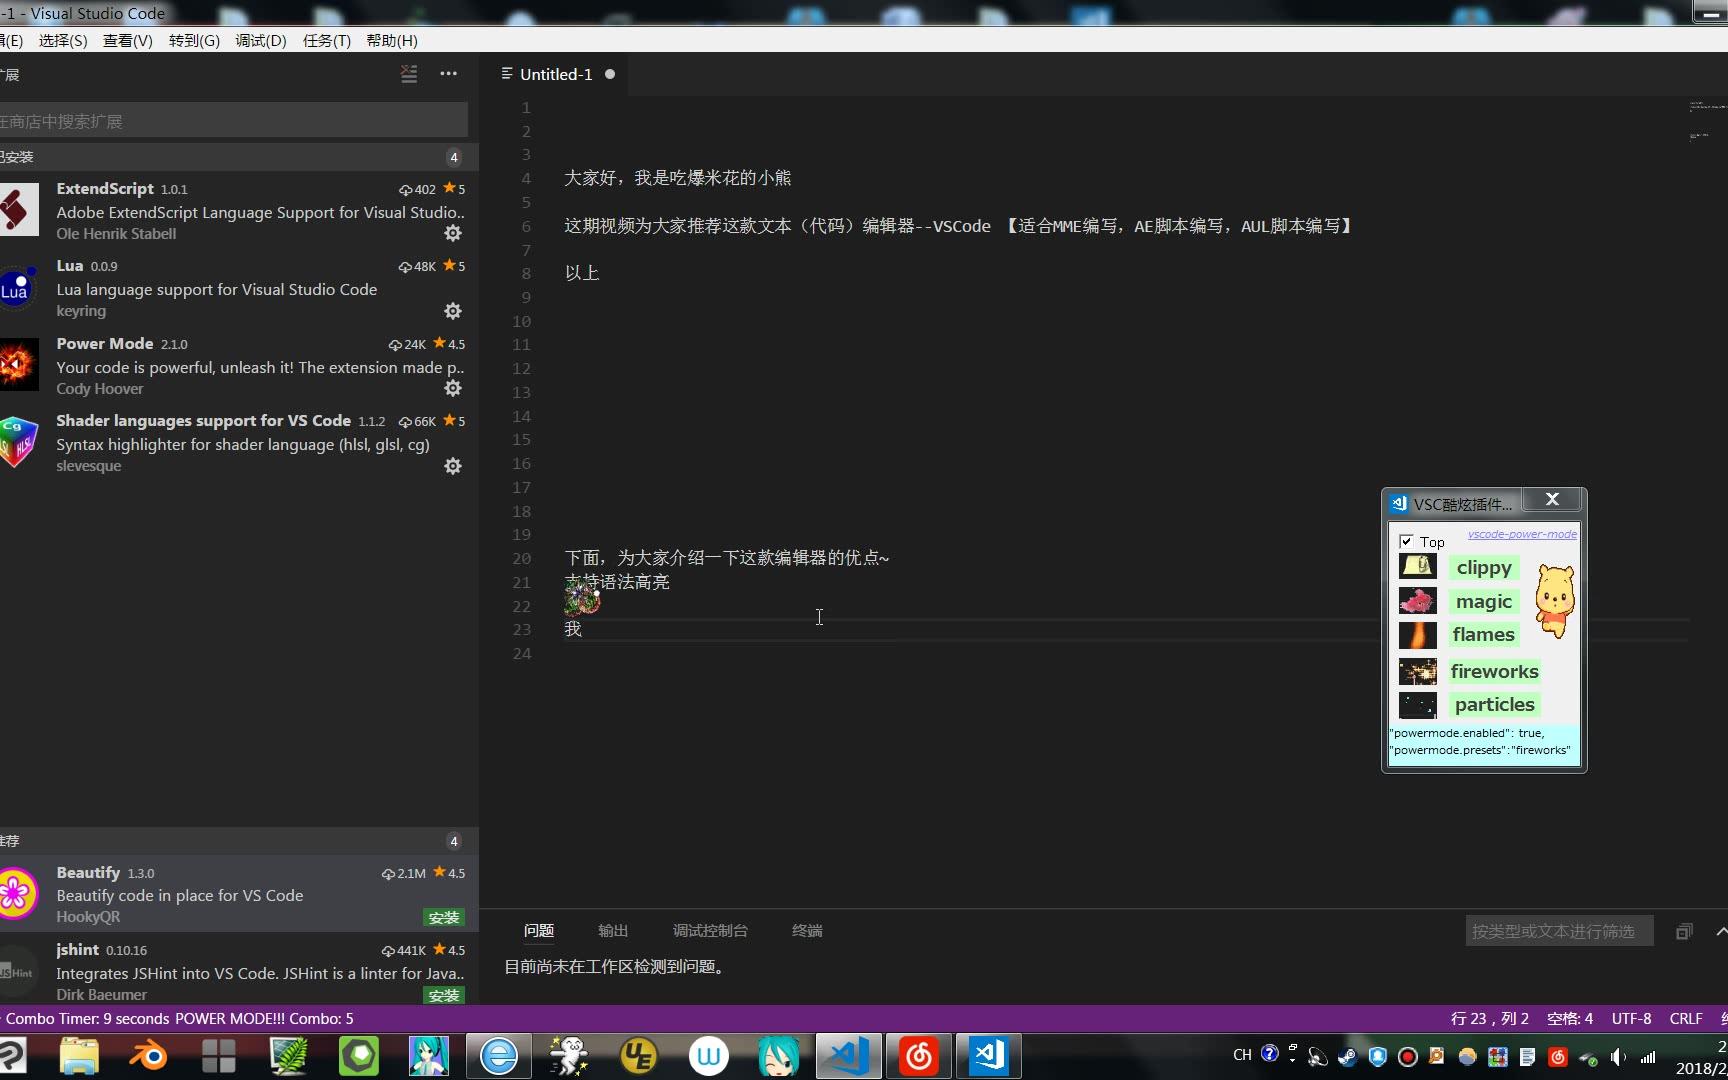
Task: Focus the problems filter input field
Action: (1559, 931)
